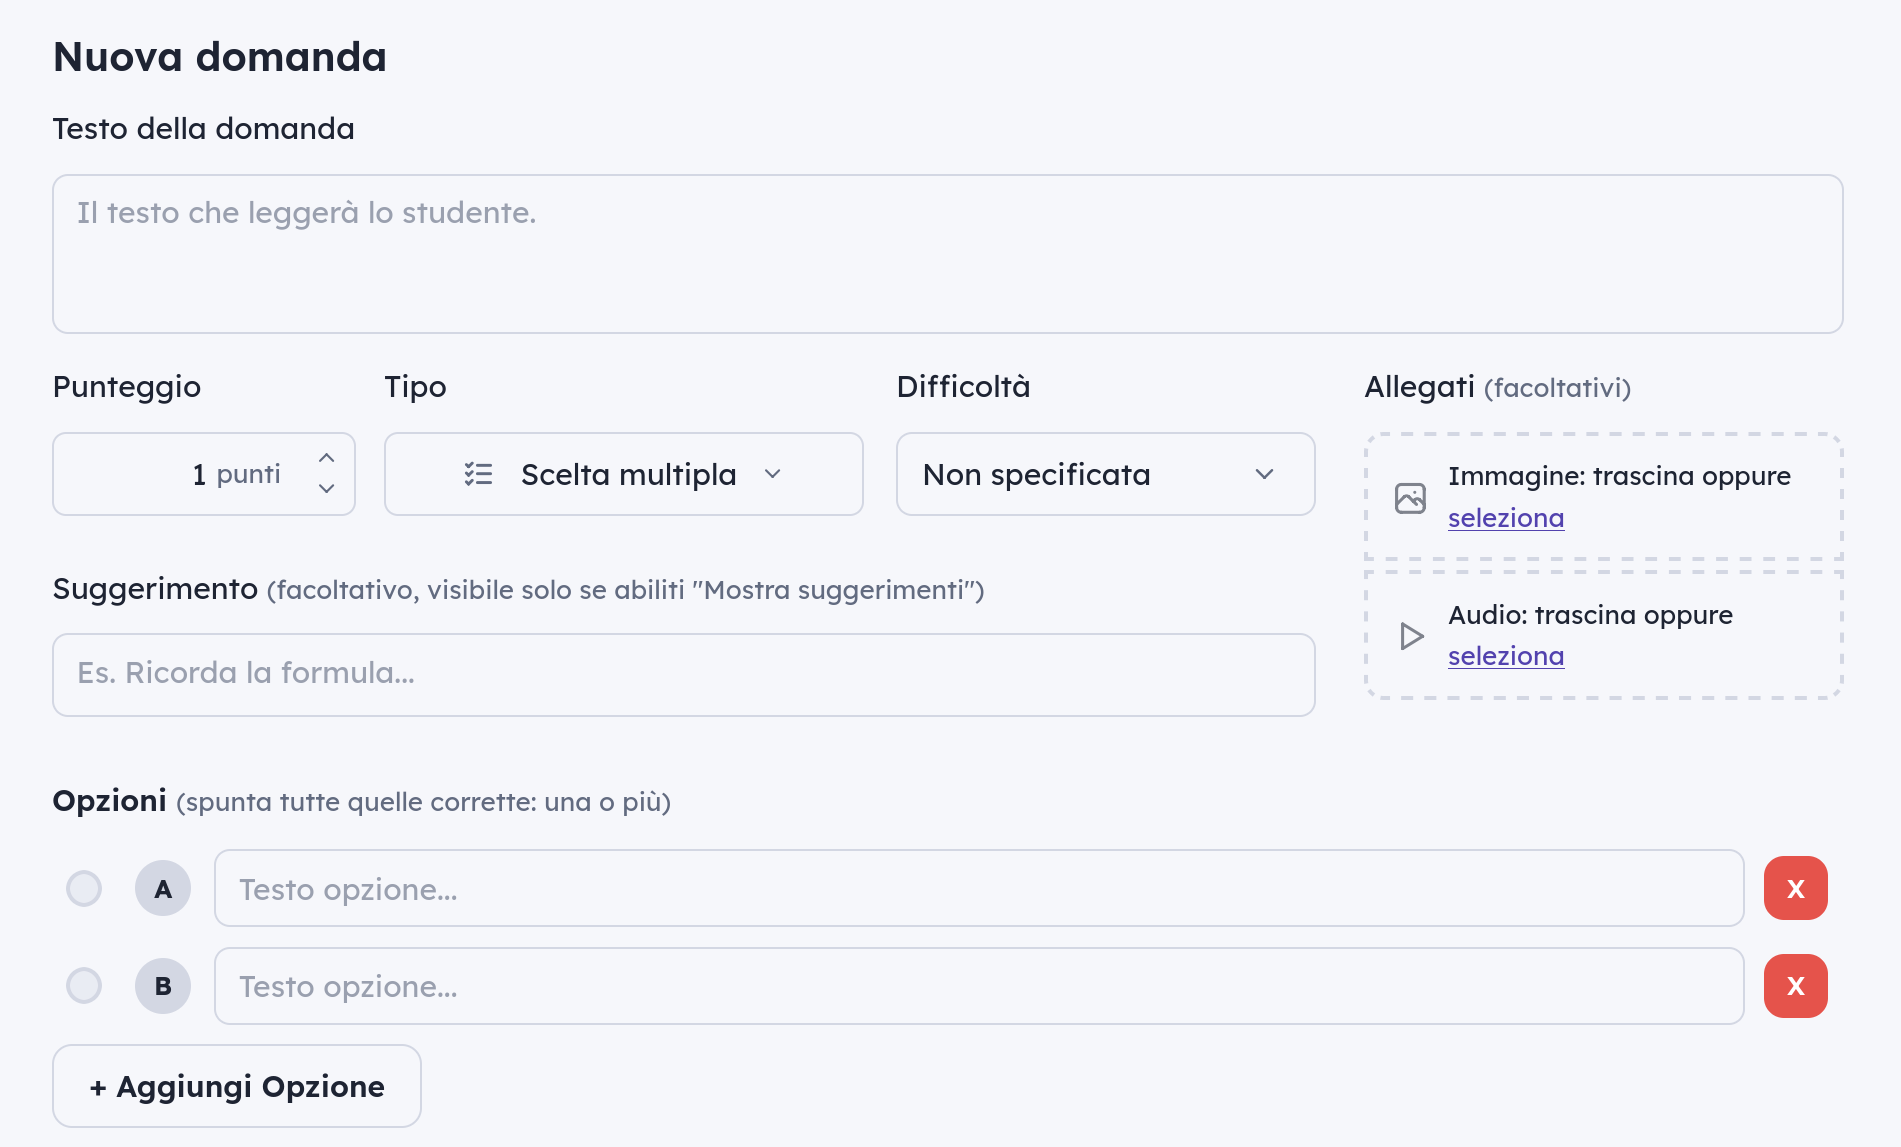Mark option A as correct

pyautogui.click(x=84, y=888)
